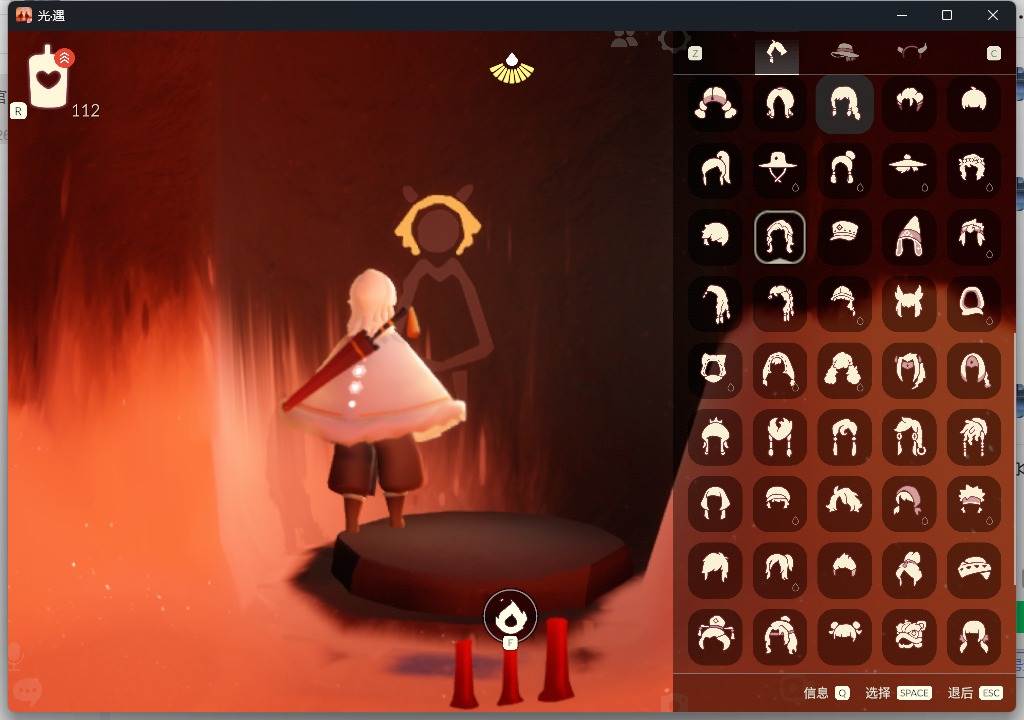Choose the bowl cut with top sprout
1024x720 pixels.
coord(973,103)
